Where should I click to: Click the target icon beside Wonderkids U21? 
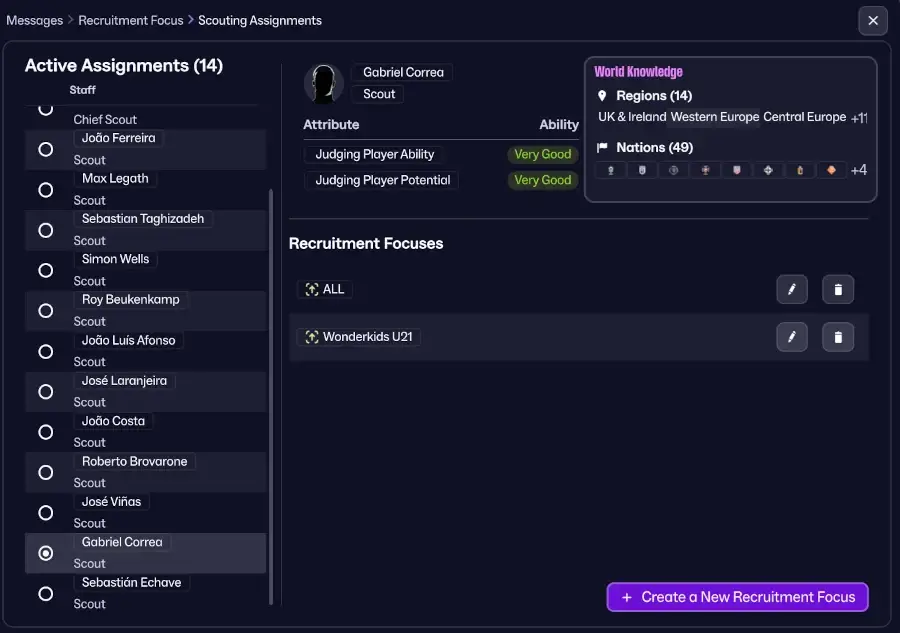coord(312,337)
